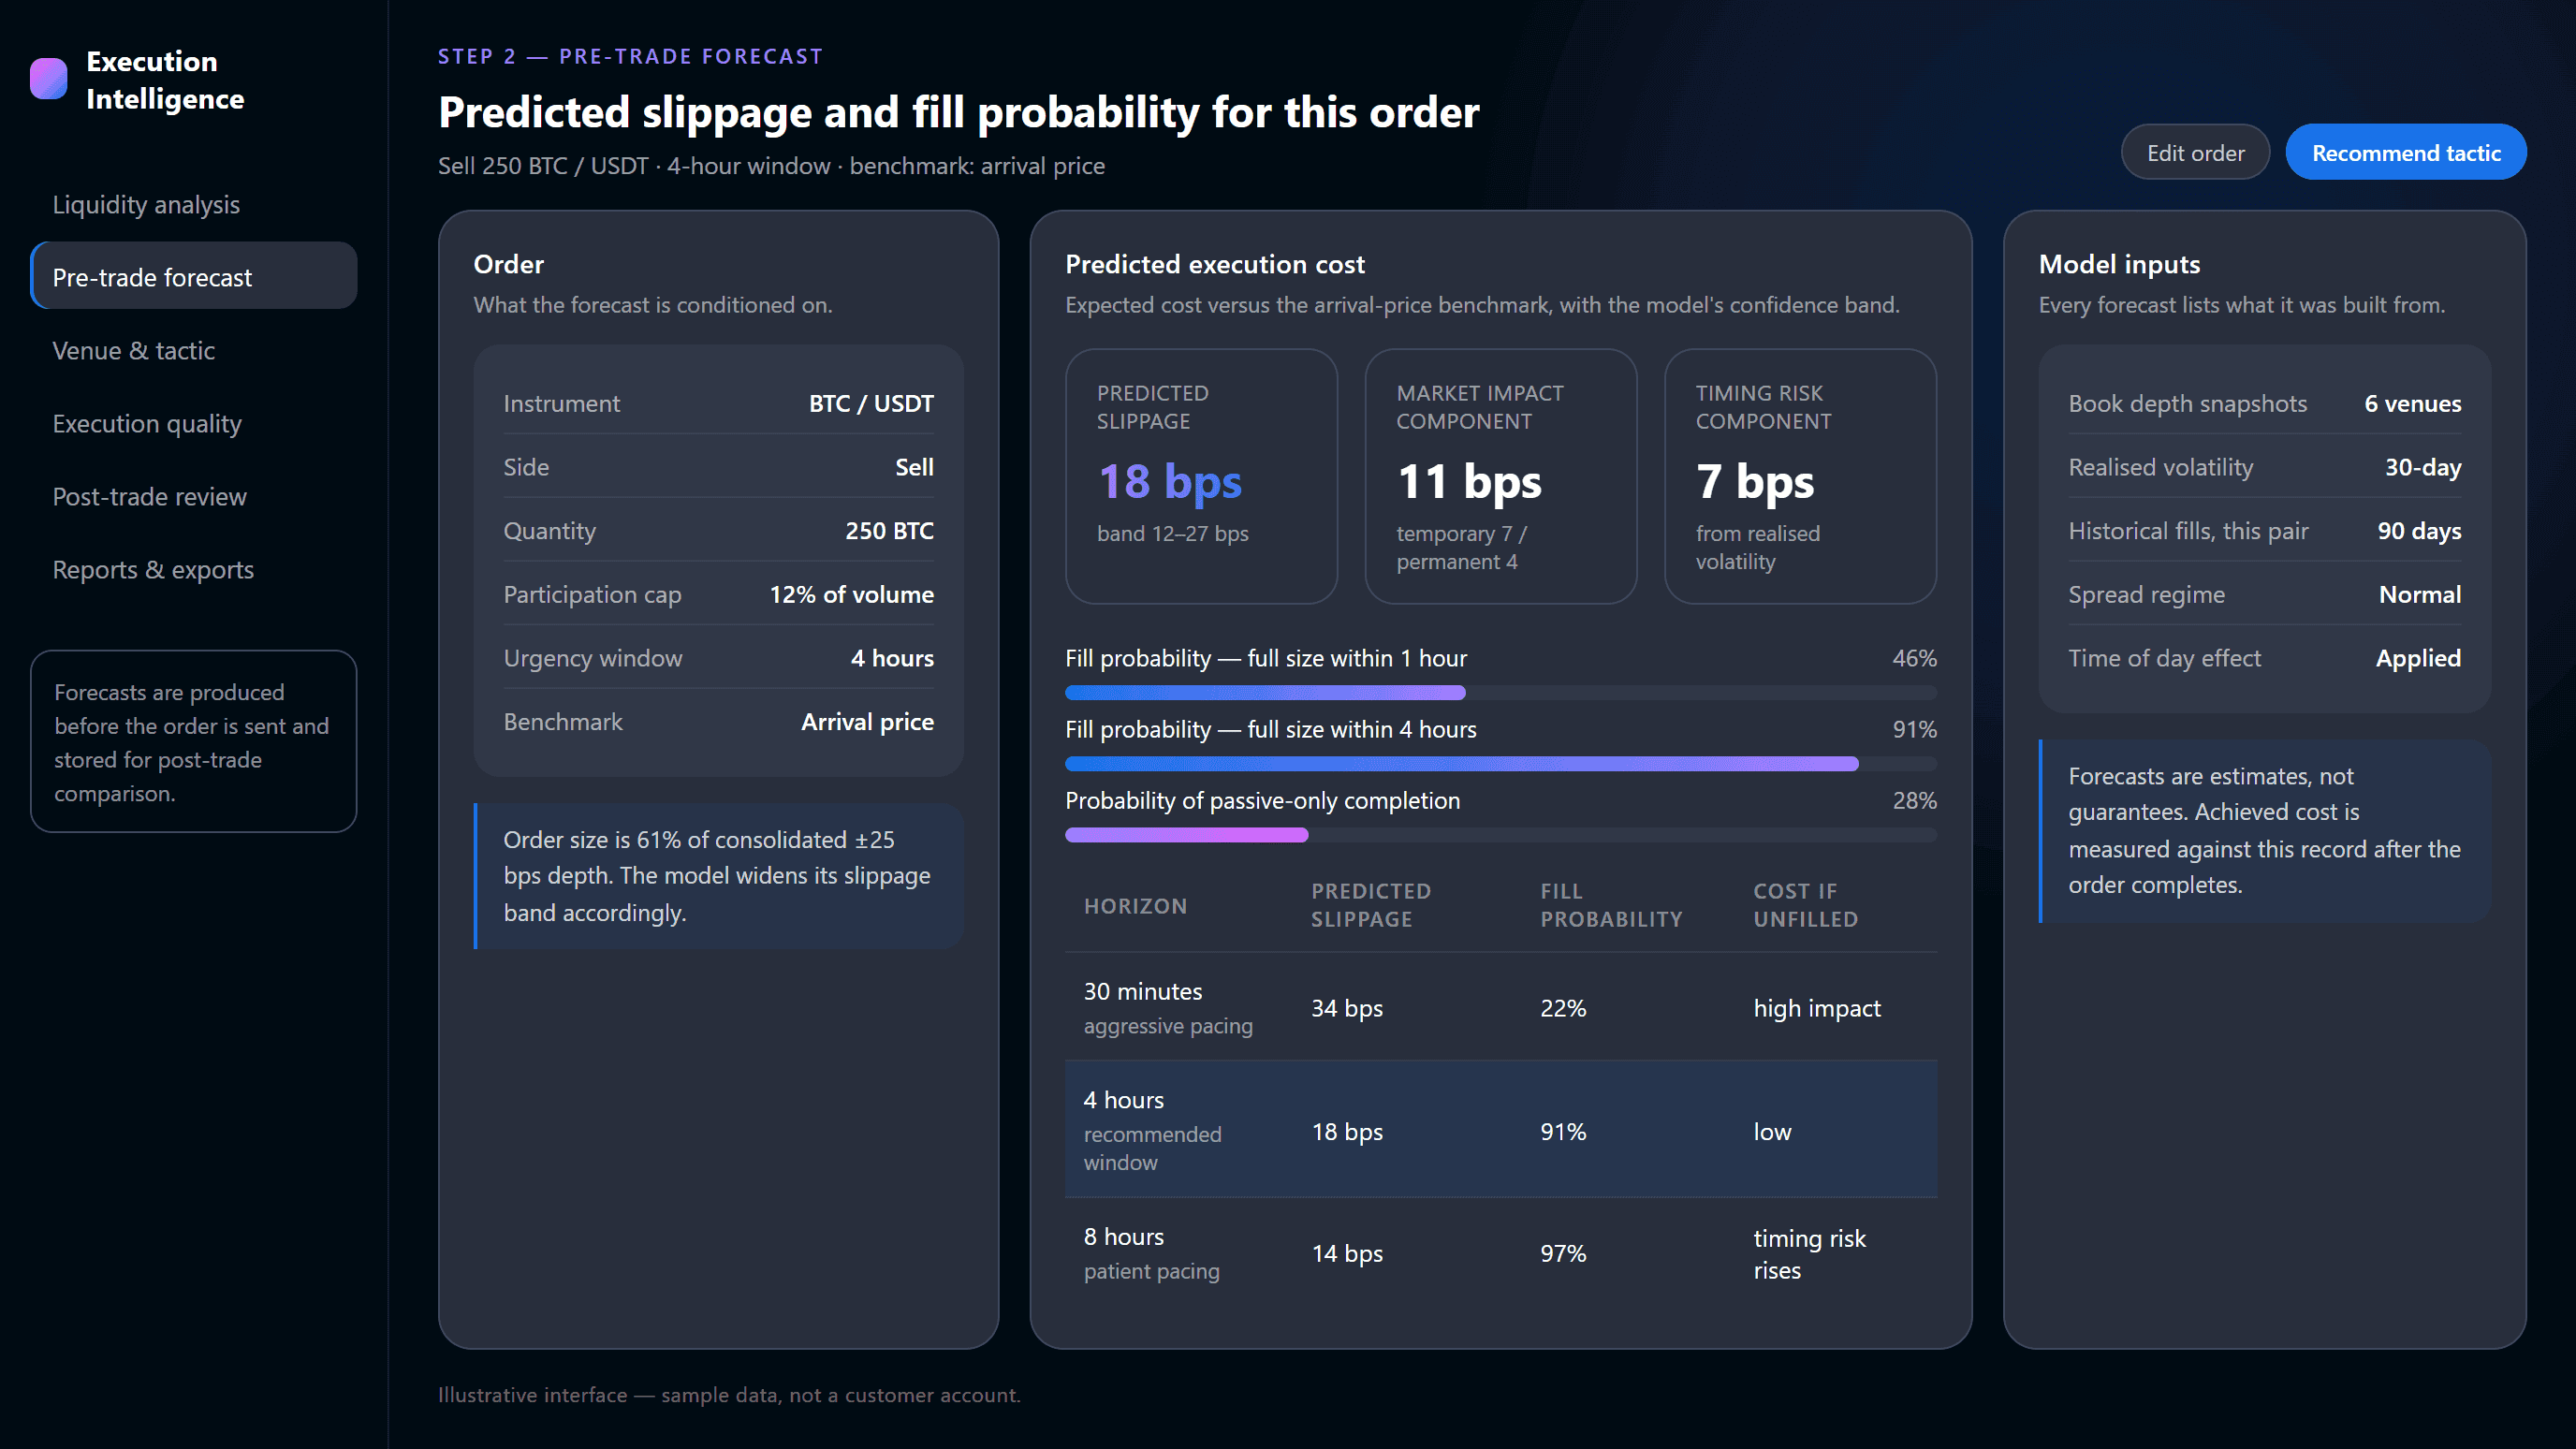Click the Arrival price benchmark value
The image size is (2576, 1449).
867,721
